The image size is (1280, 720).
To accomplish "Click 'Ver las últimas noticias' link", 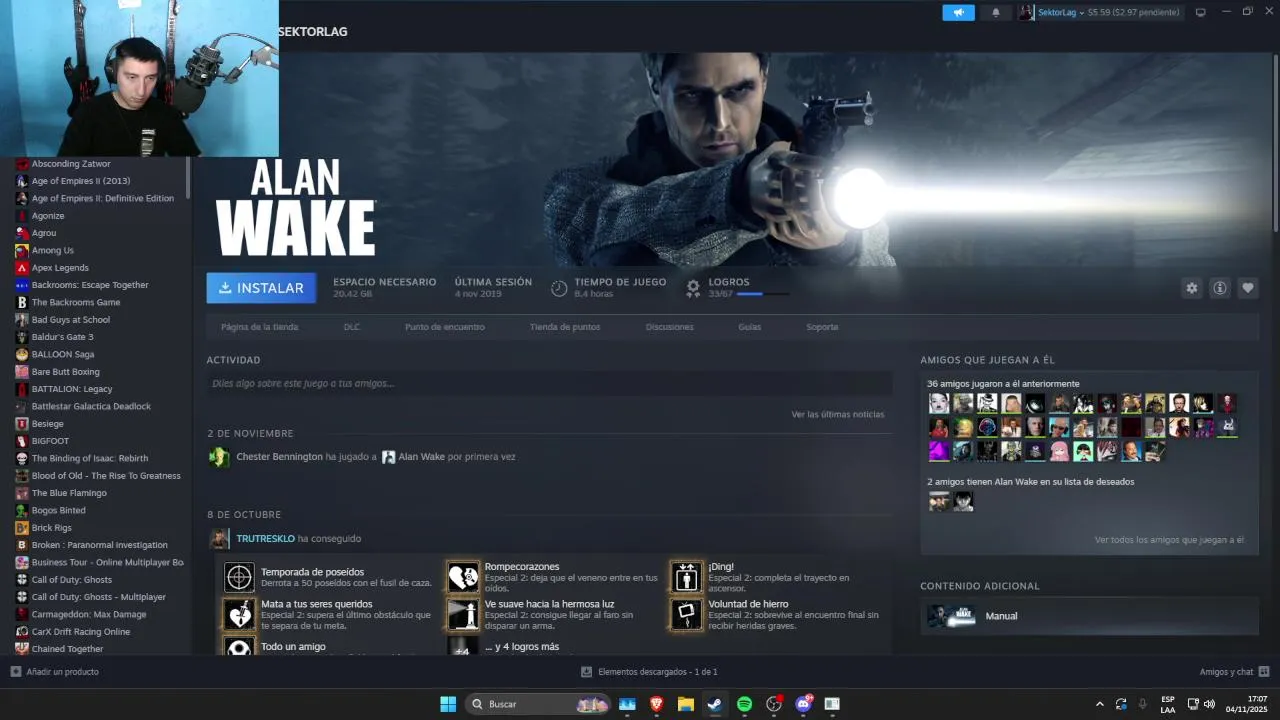I will click(838, 414).
